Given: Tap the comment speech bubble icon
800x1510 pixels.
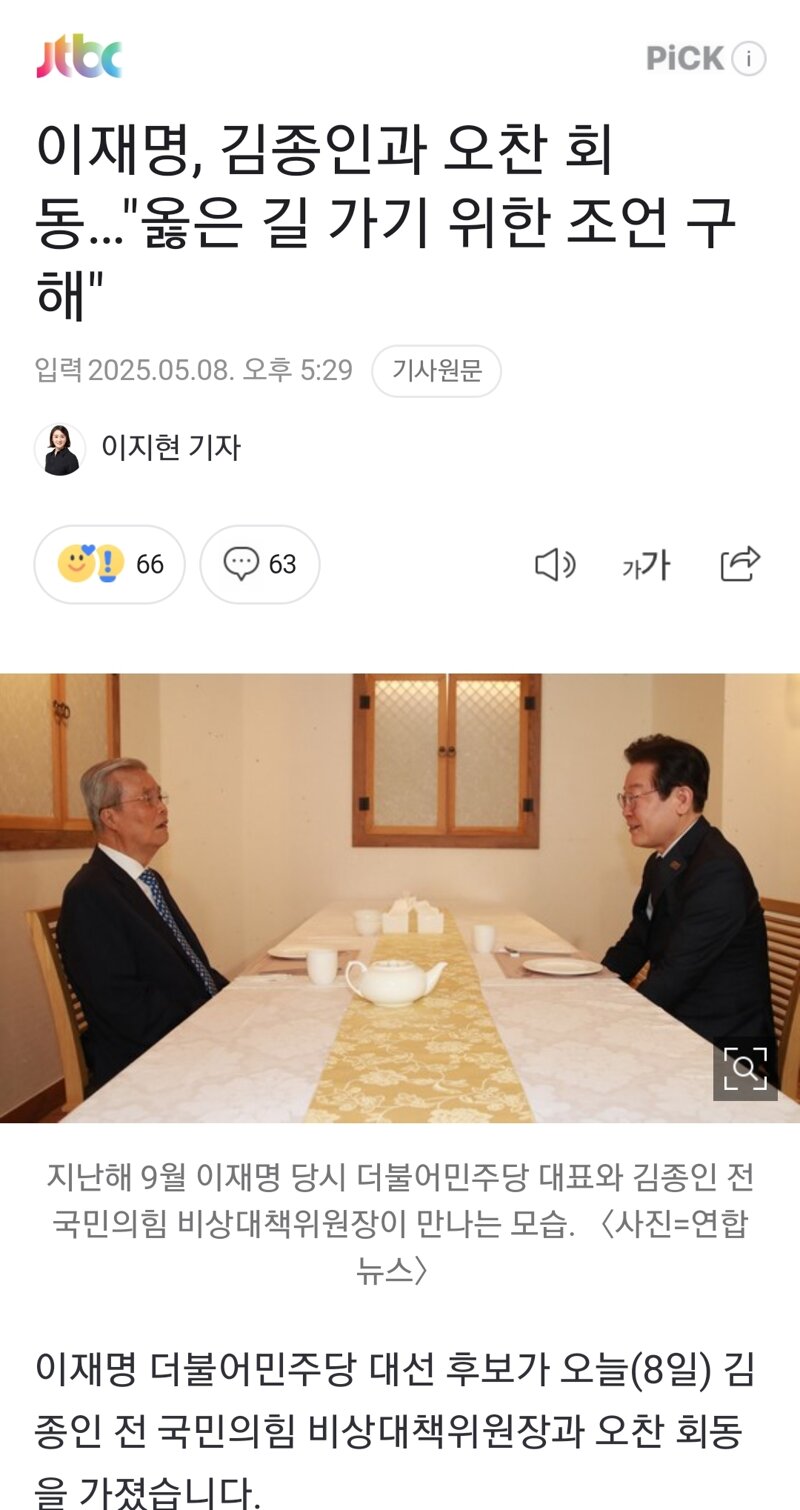Looking at the screenshot, I should pyautogui.click(x=241, y=564).
